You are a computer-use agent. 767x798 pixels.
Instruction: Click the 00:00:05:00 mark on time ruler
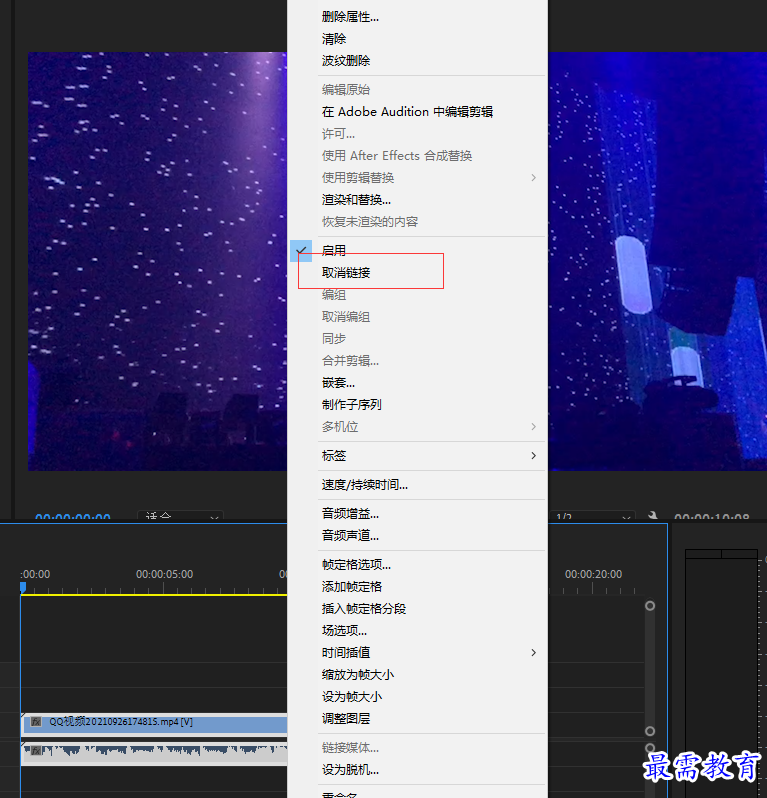pos(164,574)
